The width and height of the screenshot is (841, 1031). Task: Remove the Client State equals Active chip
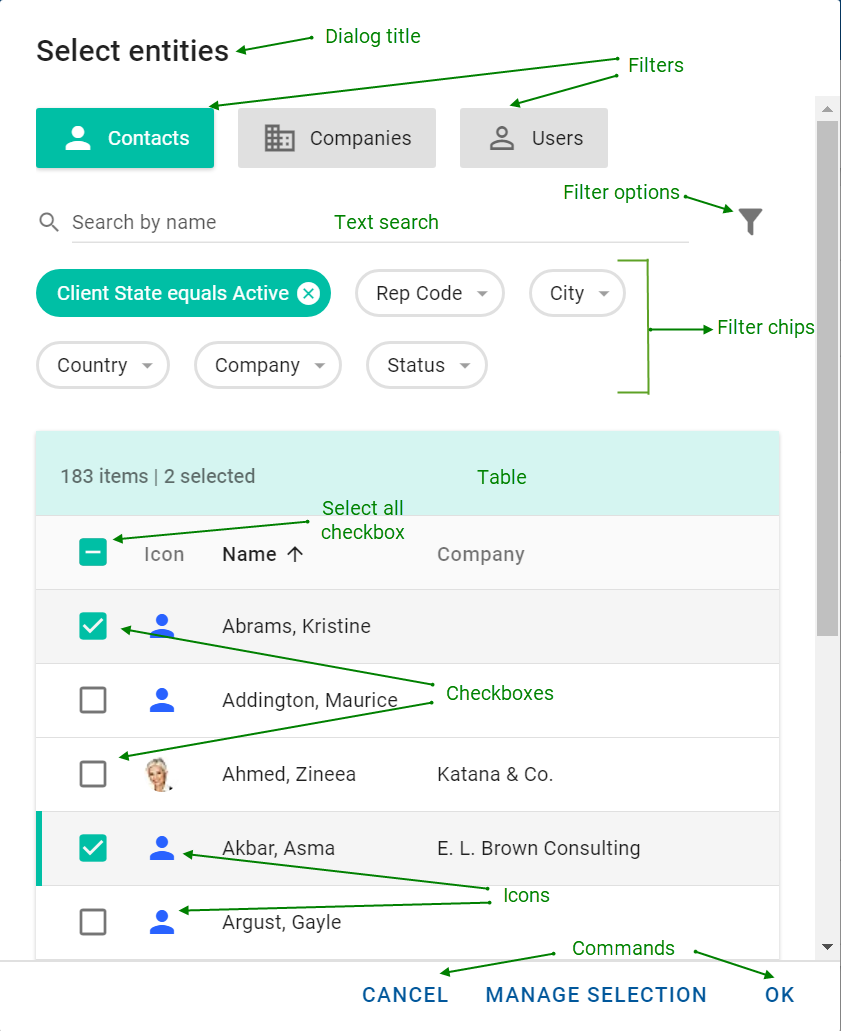tap(309, 293)
